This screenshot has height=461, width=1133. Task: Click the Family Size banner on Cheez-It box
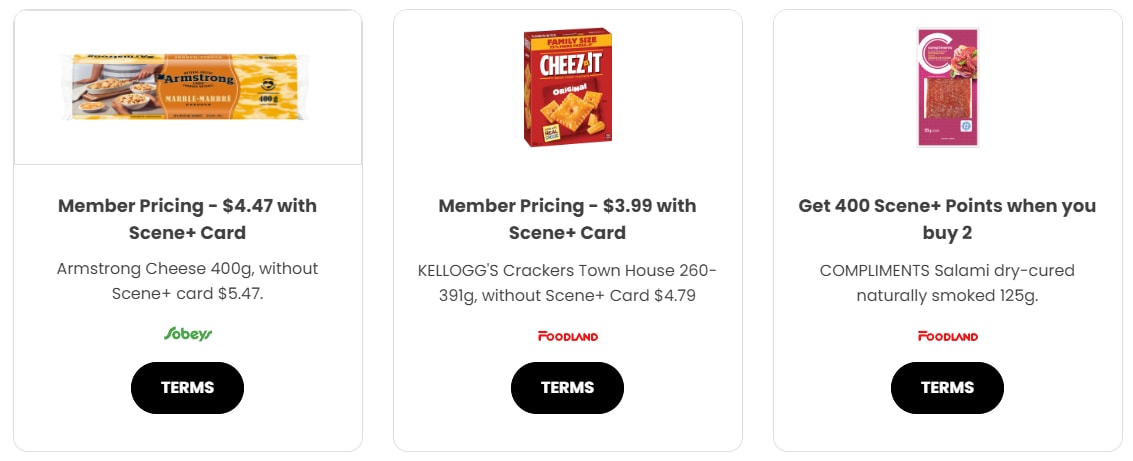pos(567,41)
